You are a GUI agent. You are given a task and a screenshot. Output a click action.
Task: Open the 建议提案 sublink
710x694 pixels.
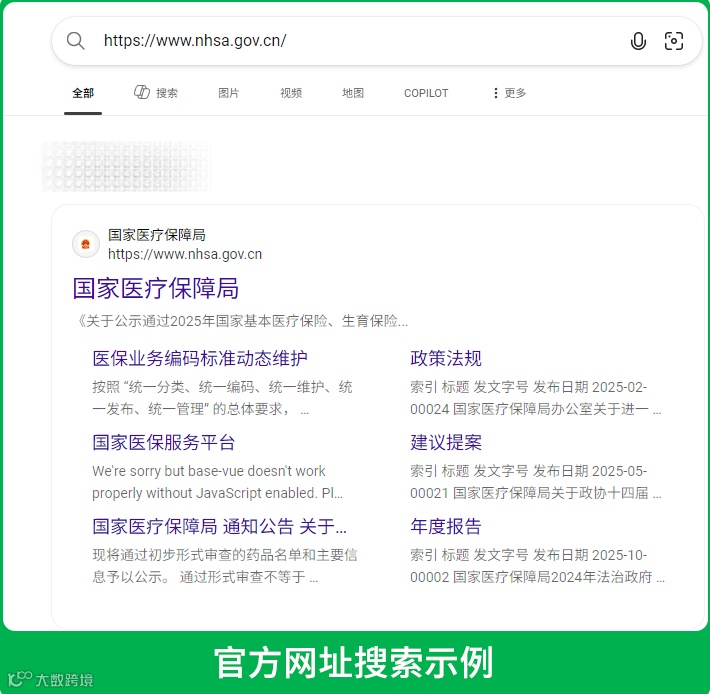click(x=446, y=442)
